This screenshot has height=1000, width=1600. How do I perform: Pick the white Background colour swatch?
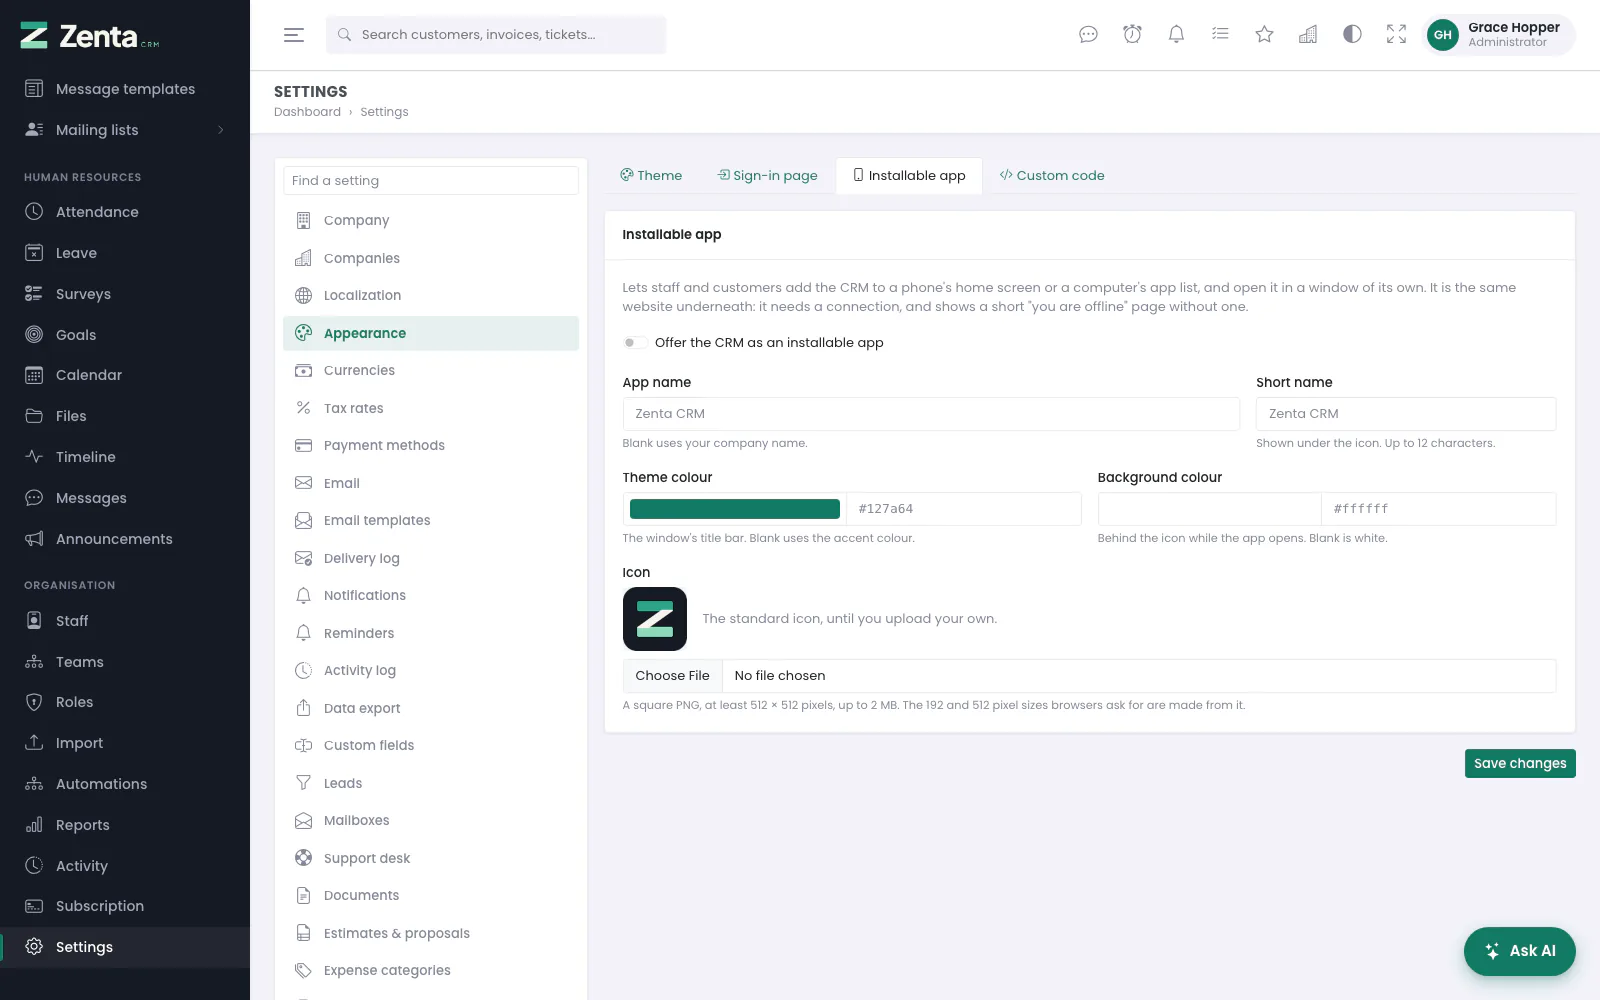pyautogui.click(x=1209, y=509)
